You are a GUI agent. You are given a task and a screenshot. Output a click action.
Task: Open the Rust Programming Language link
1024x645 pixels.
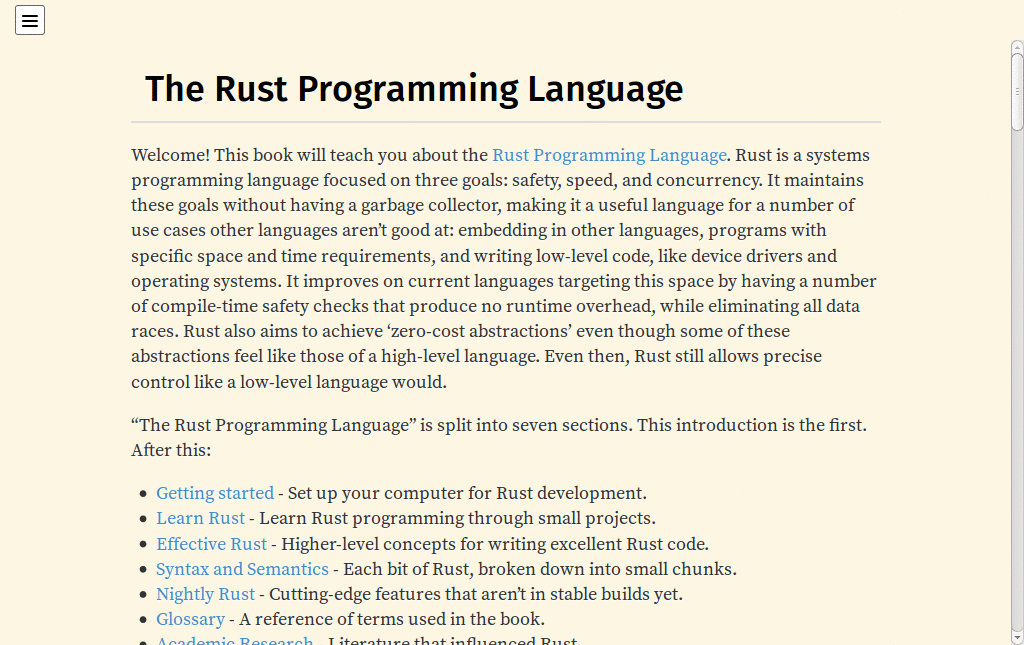(x=609, y=155)
